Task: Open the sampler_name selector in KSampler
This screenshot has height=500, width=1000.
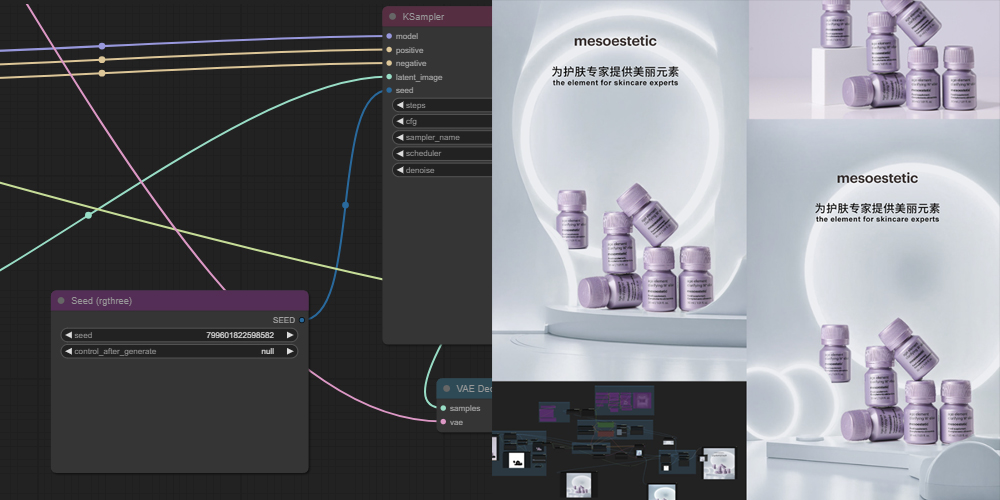Action: tap(442, 138)
